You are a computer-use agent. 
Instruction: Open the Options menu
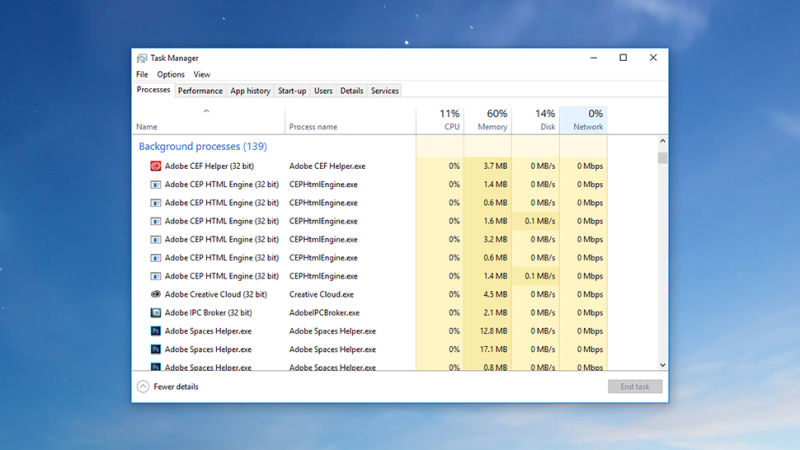[170, 74]
